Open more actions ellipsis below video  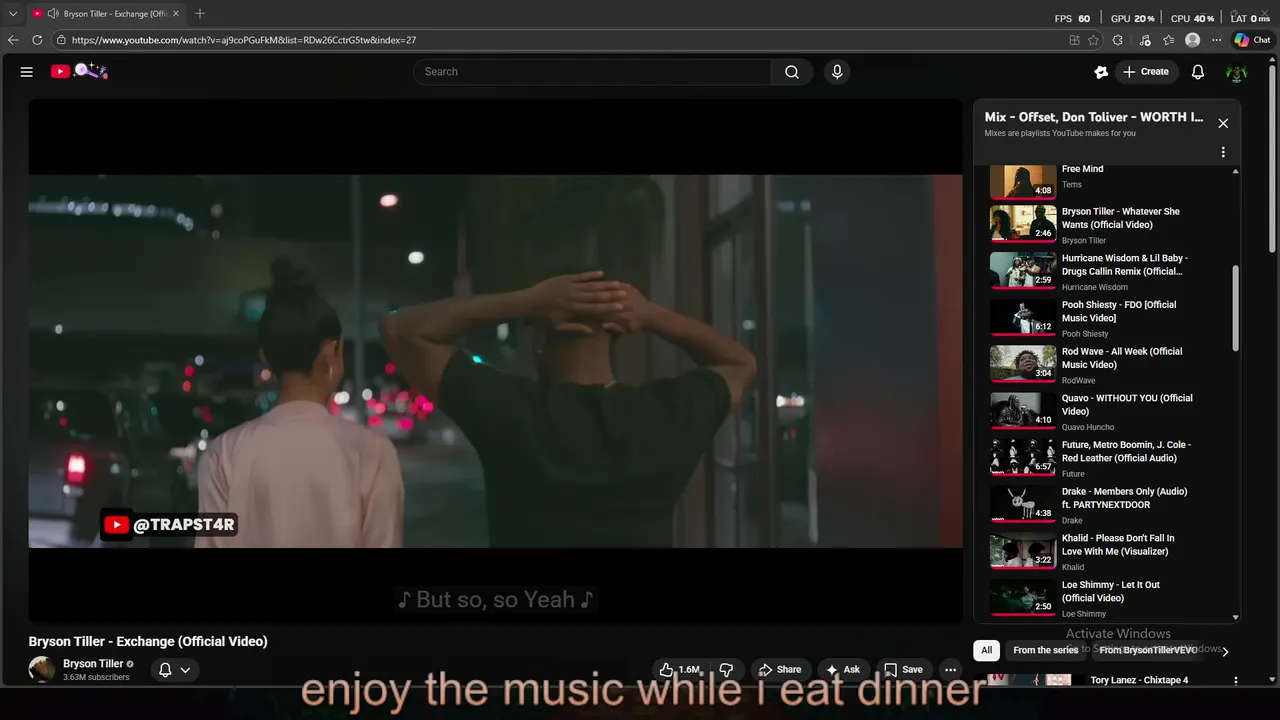click(x=951, y=670)
